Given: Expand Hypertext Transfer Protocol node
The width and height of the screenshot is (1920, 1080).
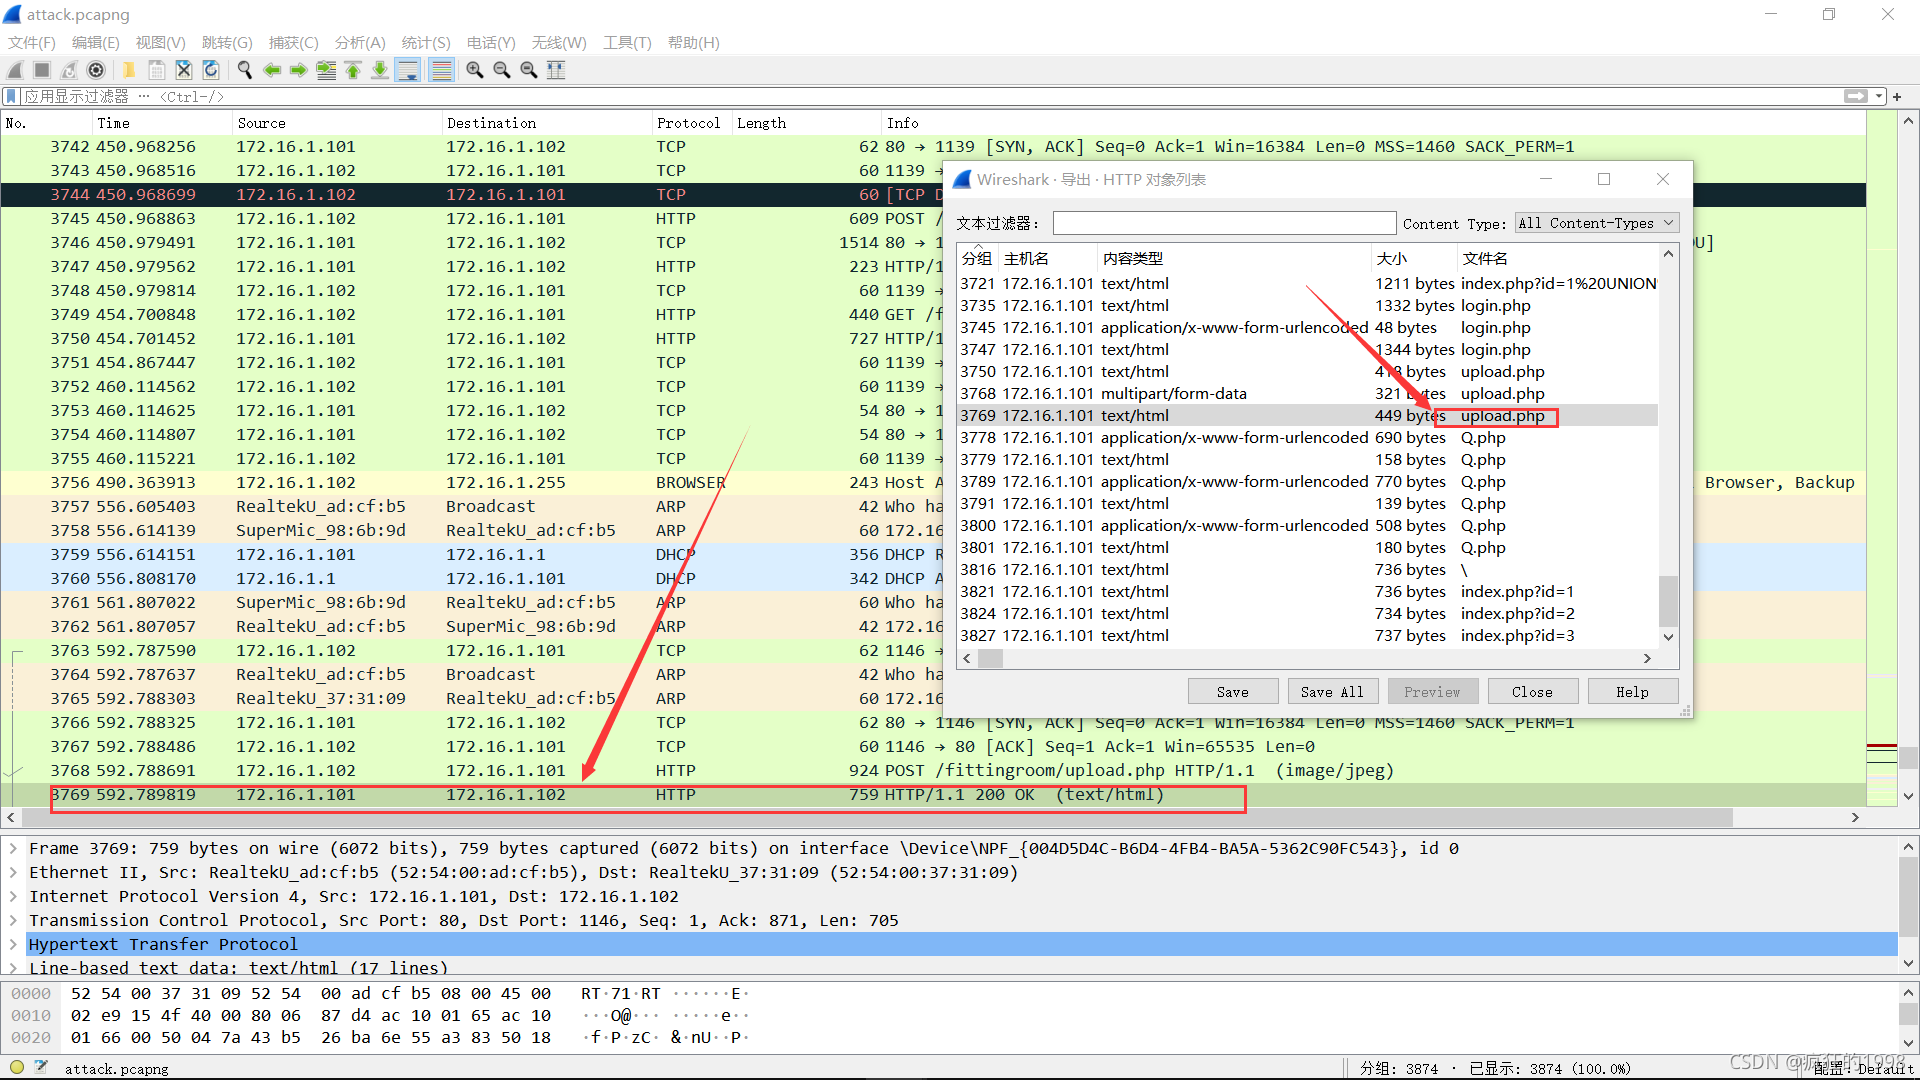Looking at the screenshot, I should click(14, 944).
